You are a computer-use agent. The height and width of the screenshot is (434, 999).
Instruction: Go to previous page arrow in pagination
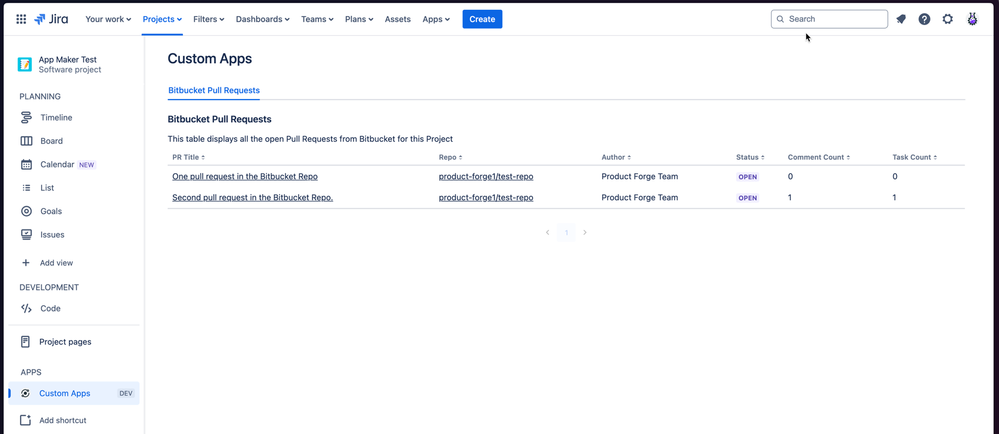click(x=547, y=233)
